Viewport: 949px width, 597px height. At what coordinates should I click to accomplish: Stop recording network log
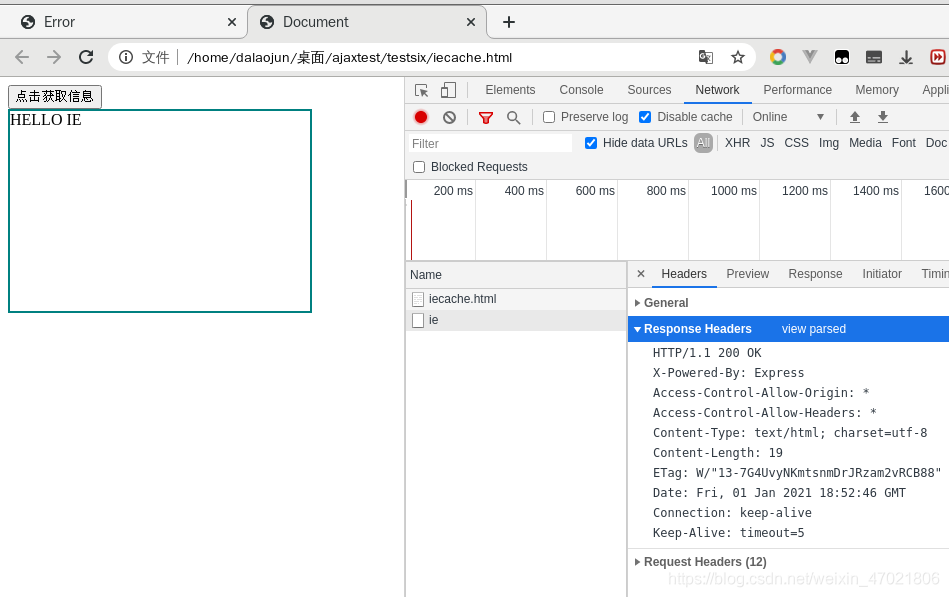click(x=421, y=117)
